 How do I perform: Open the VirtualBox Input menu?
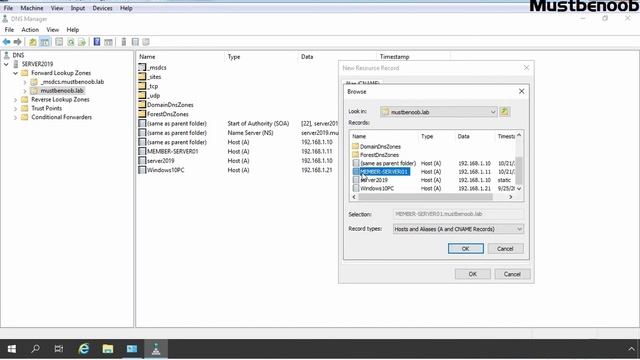[x=78, y=8]
